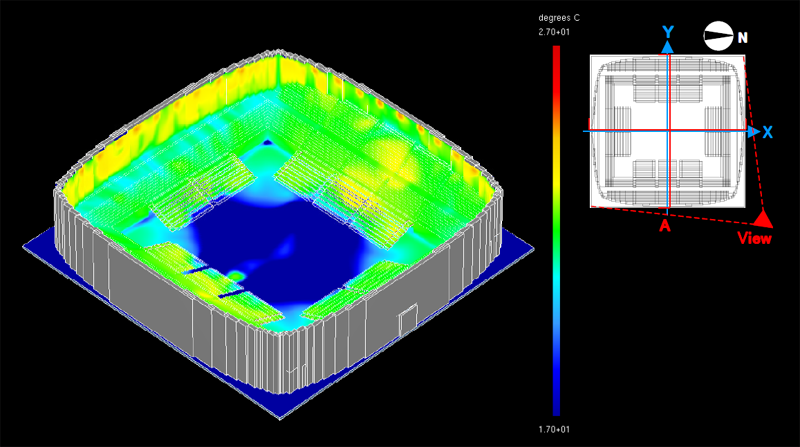Image resolution: width=800 pixels, height=447 pixels.
Task: Select the 'degrees C' legend label
Action: click(559, 18)
